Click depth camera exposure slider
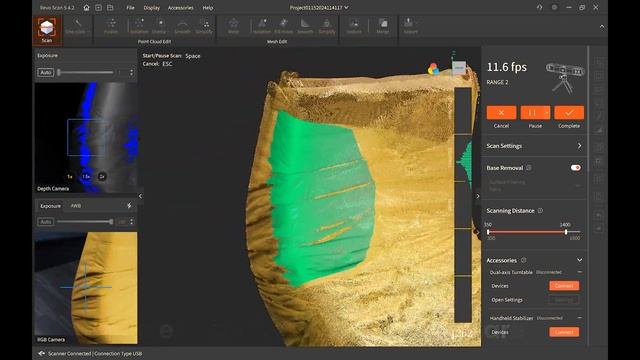The height and width of the screenshot is (360, 640). pyautogui.click(x=86, y=72)
